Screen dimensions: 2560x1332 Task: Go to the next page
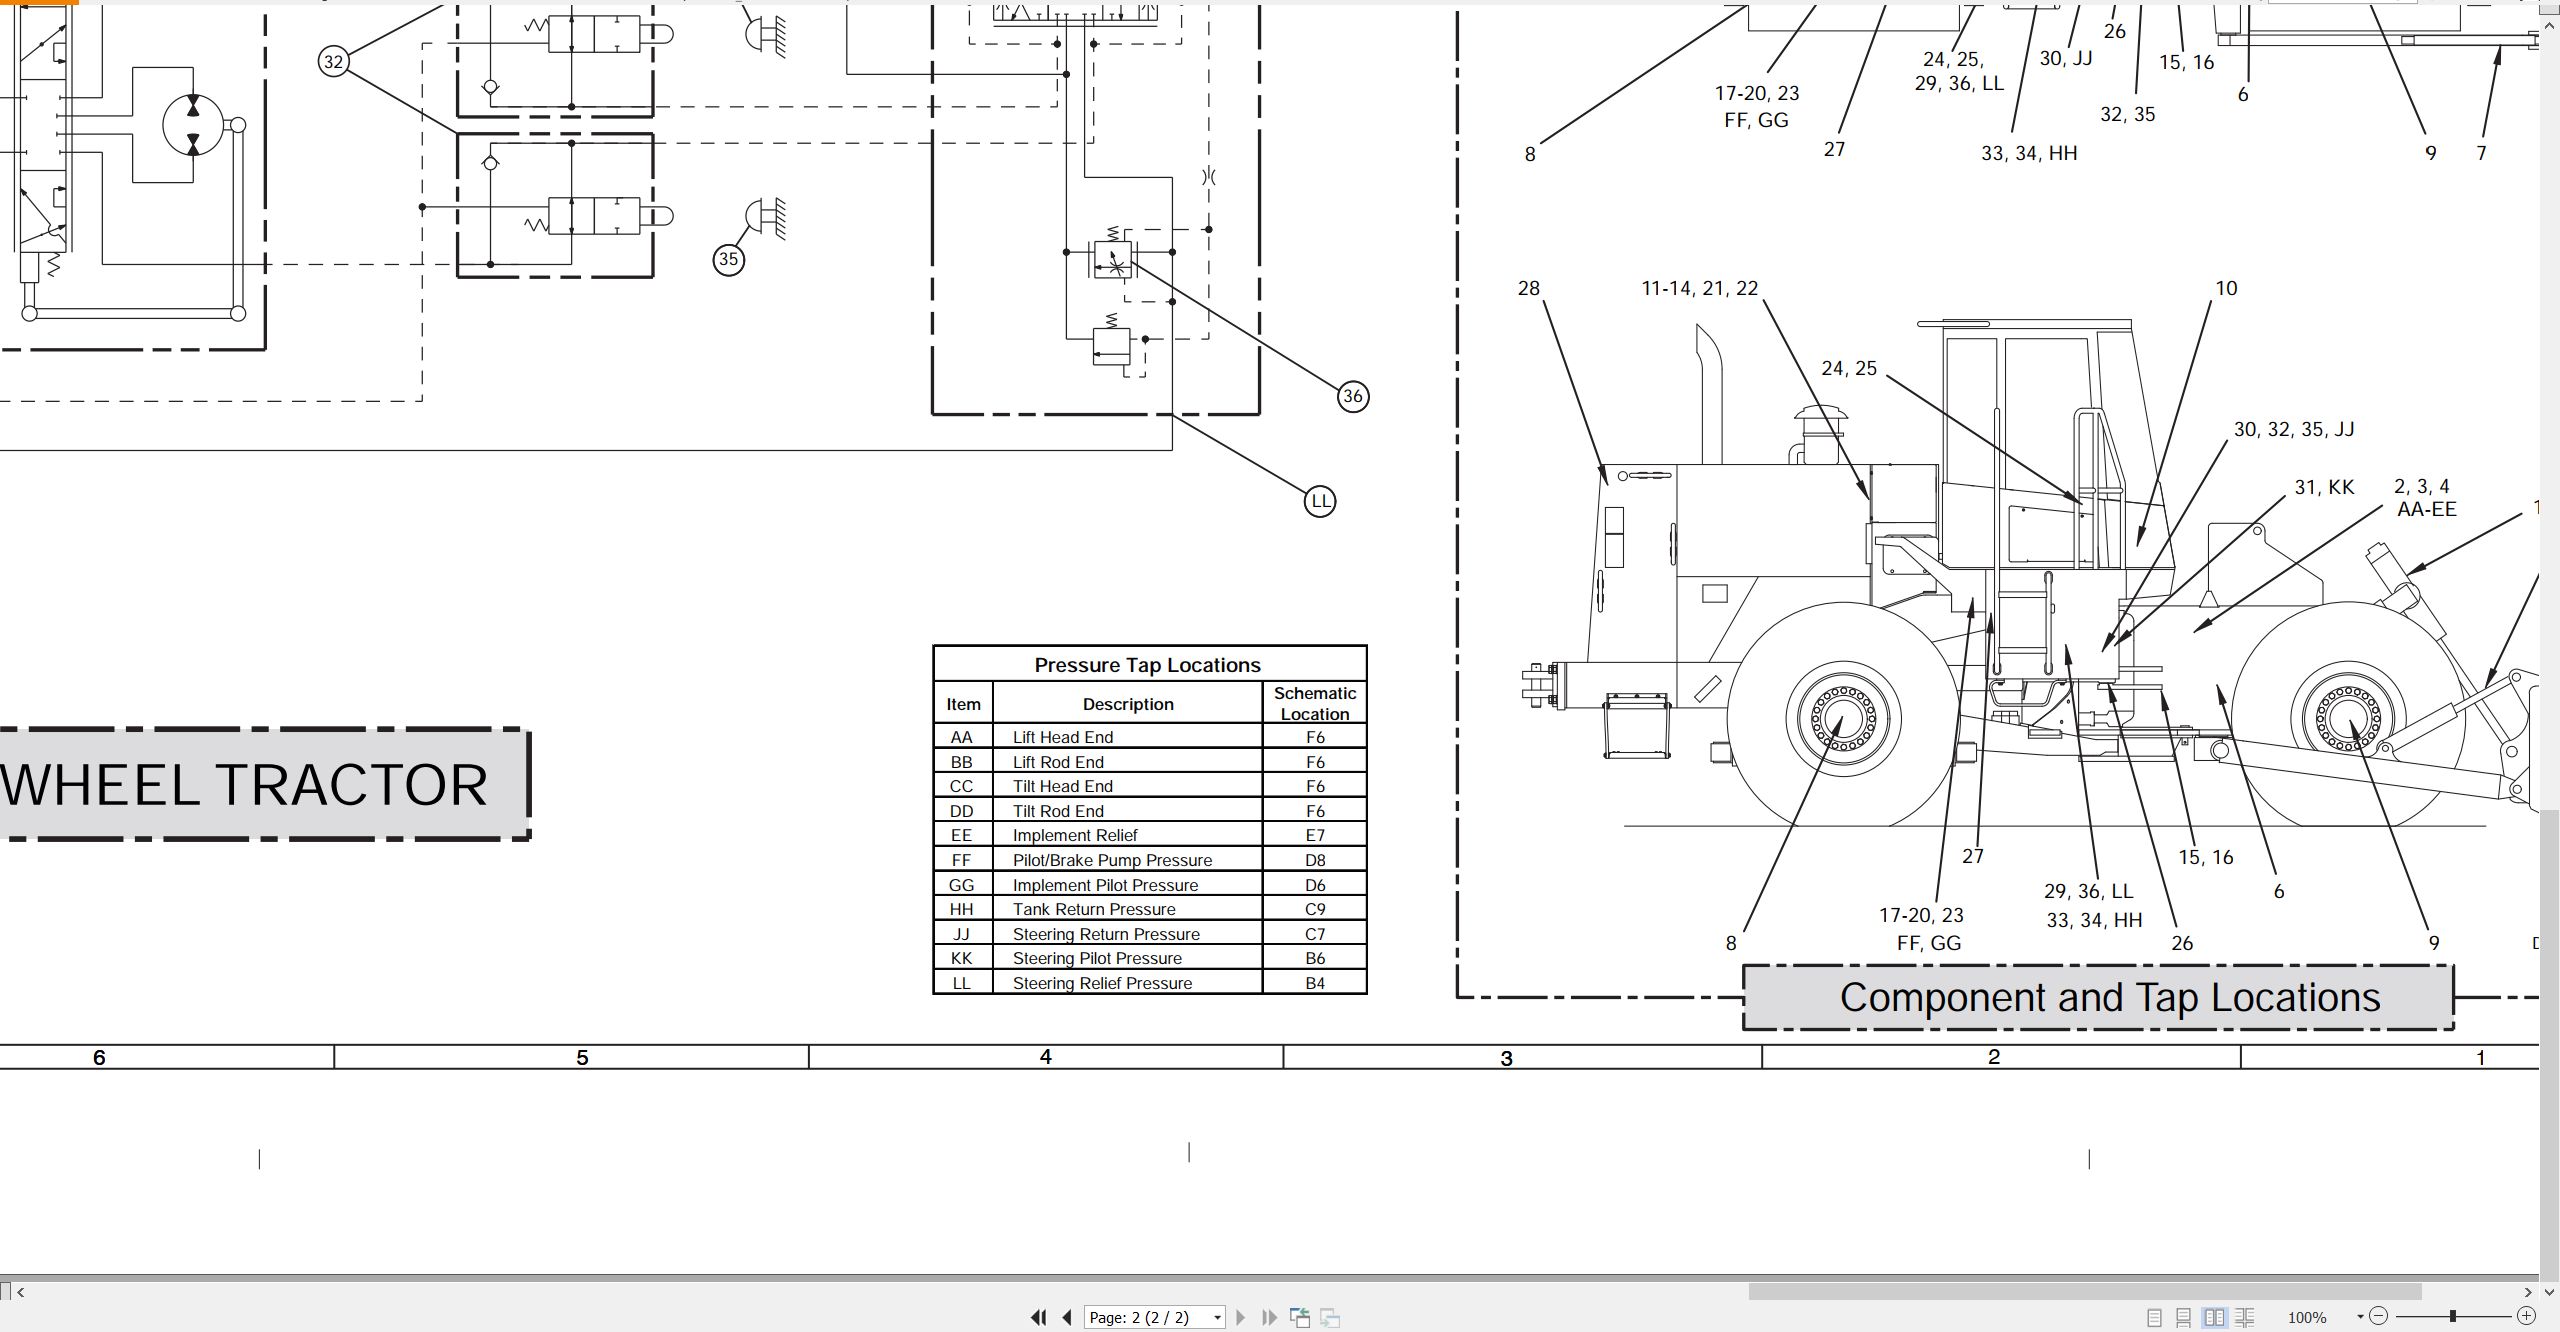tap(1241, 1317)
